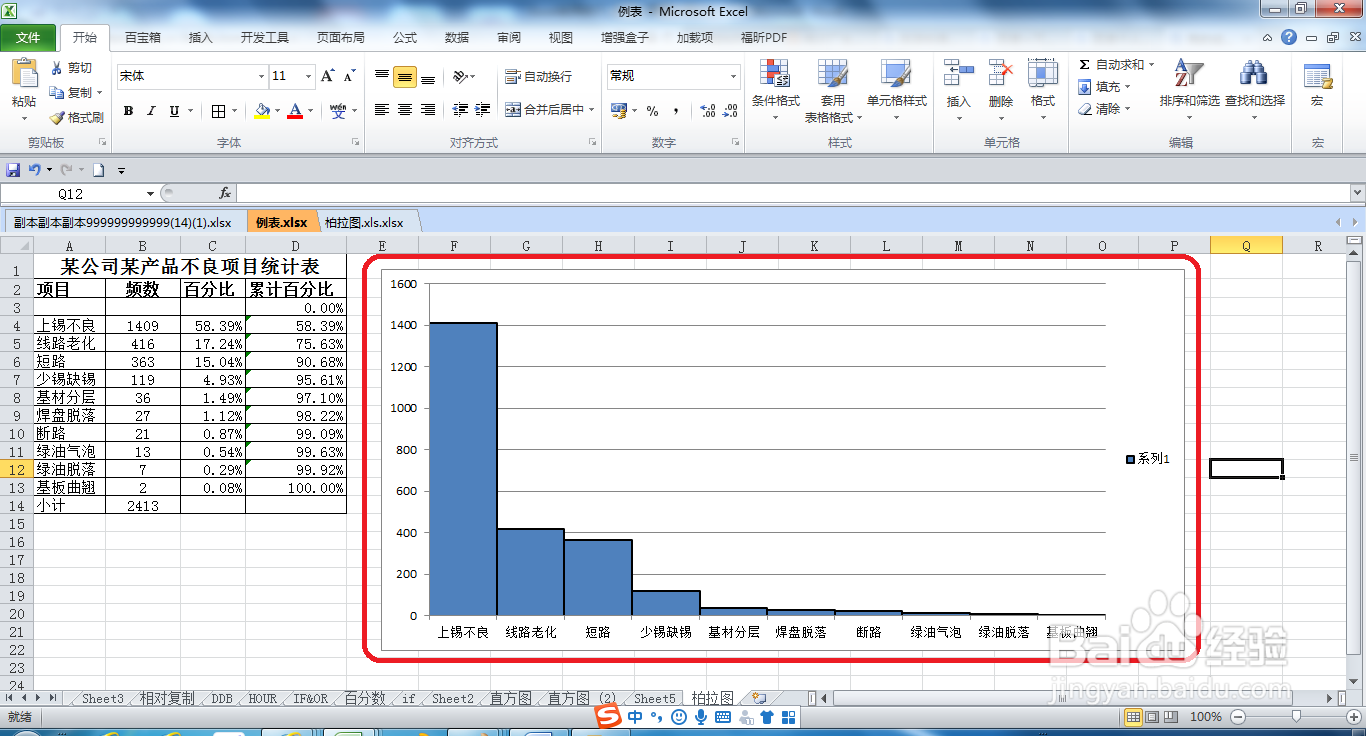Click zoom out minus button

click(x=1238, y=717)
